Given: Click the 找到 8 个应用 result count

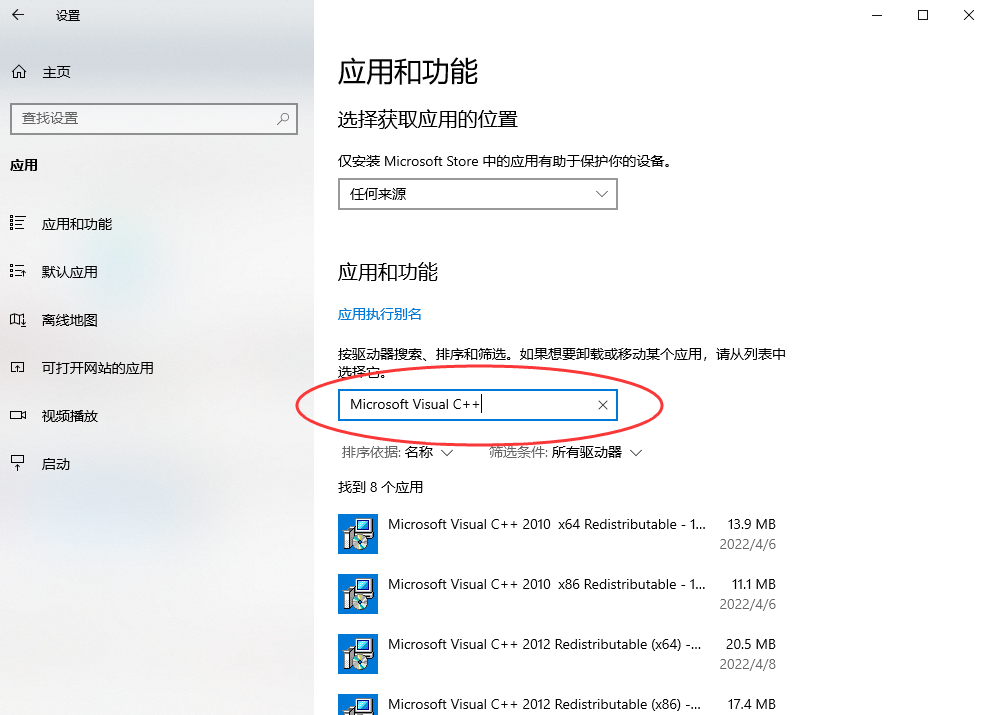Looking at the screenshot, I should coord(380,487).
